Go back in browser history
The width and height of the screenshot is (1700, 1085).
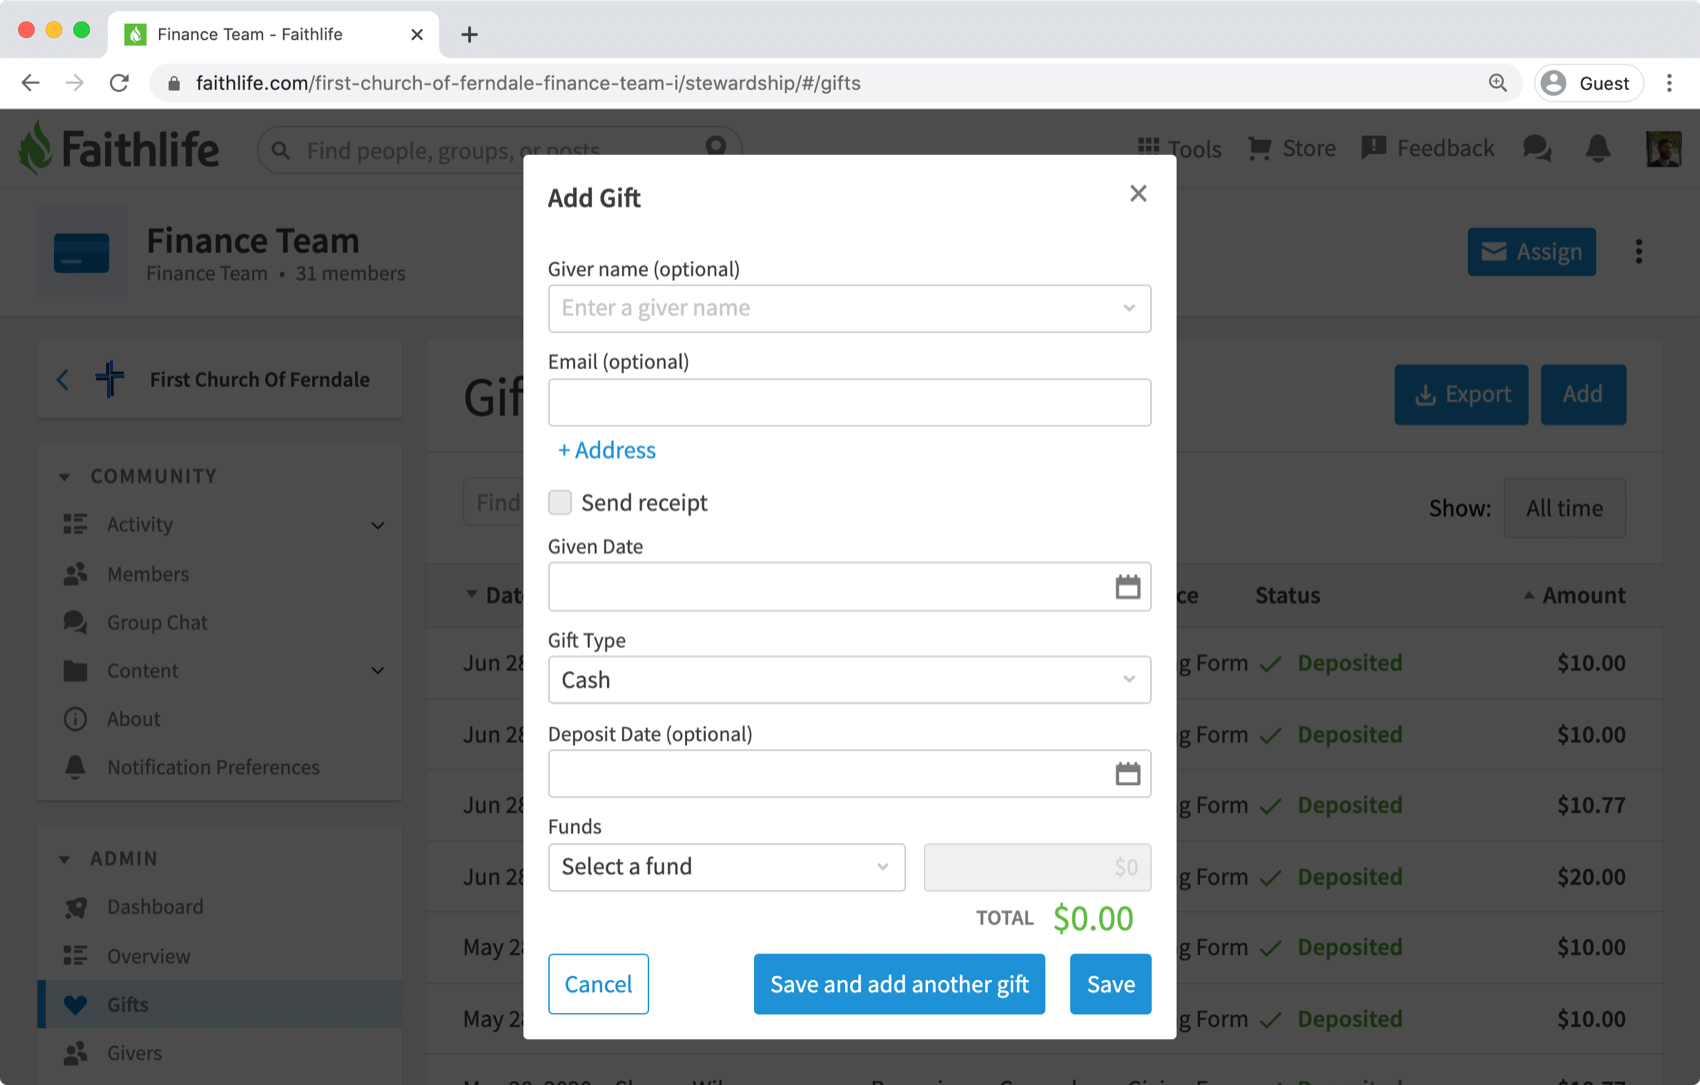(x=31, y=83)
